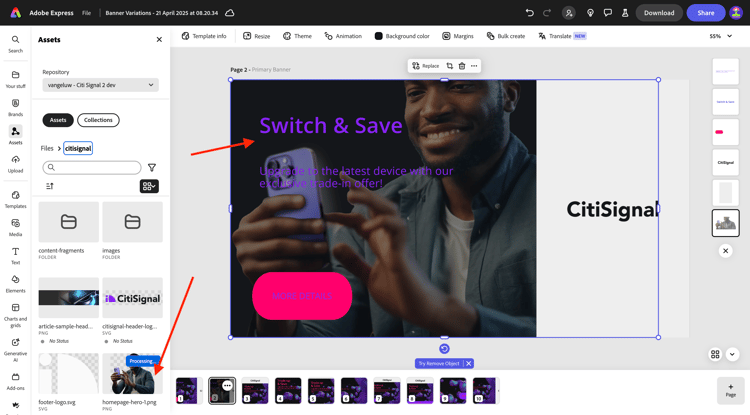Viewport: 750px width, 415px height.
Task: Open Background color picker
Action: tap(402, 36)
